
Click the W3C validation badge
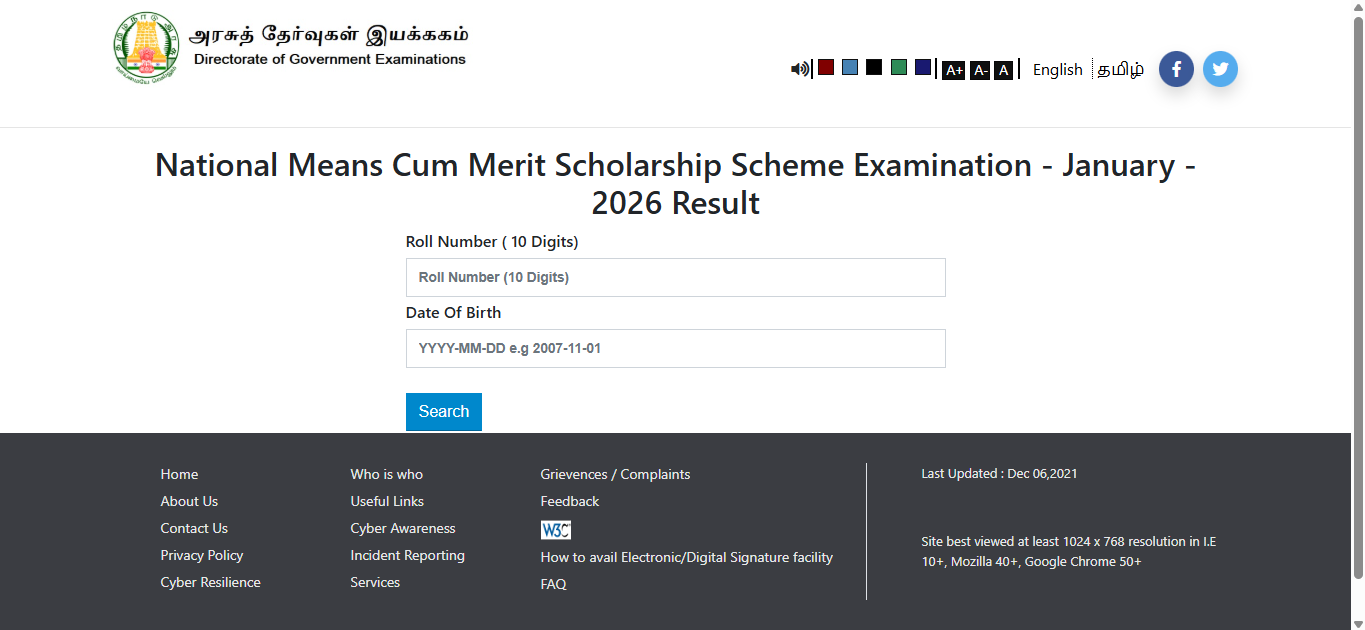pyautogui.click(x=556, y=530)
